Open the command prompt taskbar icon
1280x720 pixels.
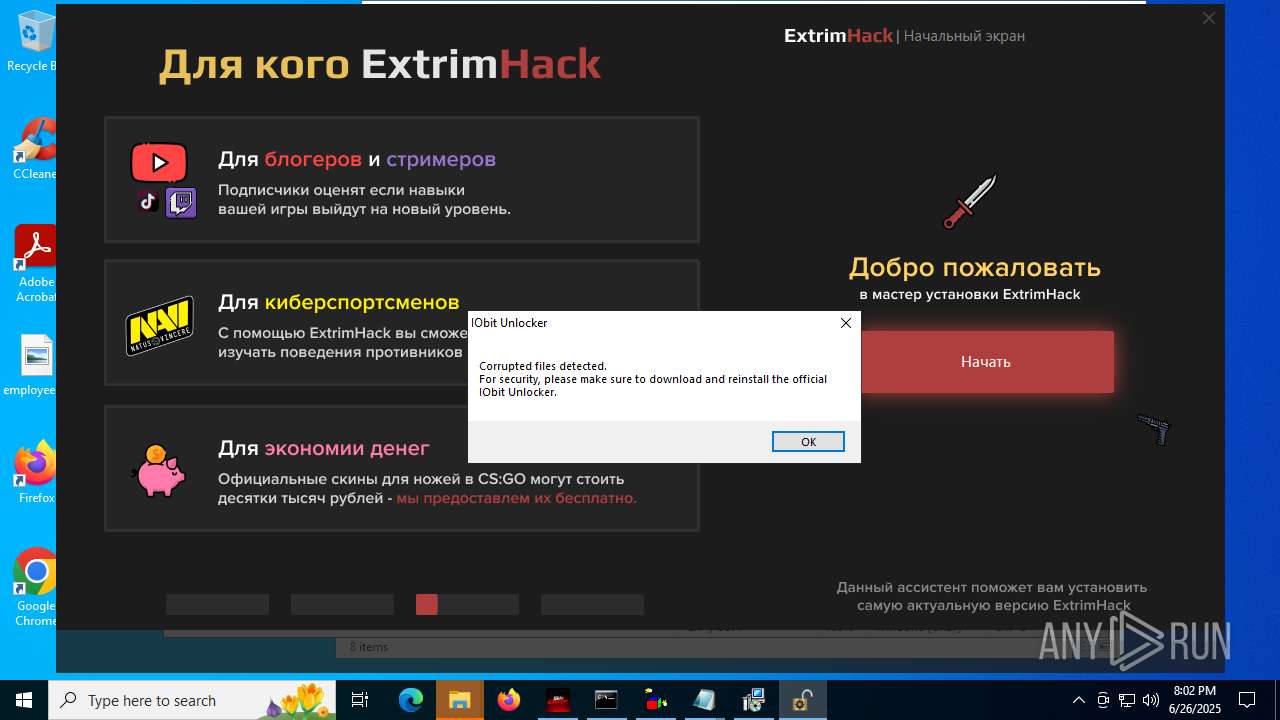click(606, 700)
